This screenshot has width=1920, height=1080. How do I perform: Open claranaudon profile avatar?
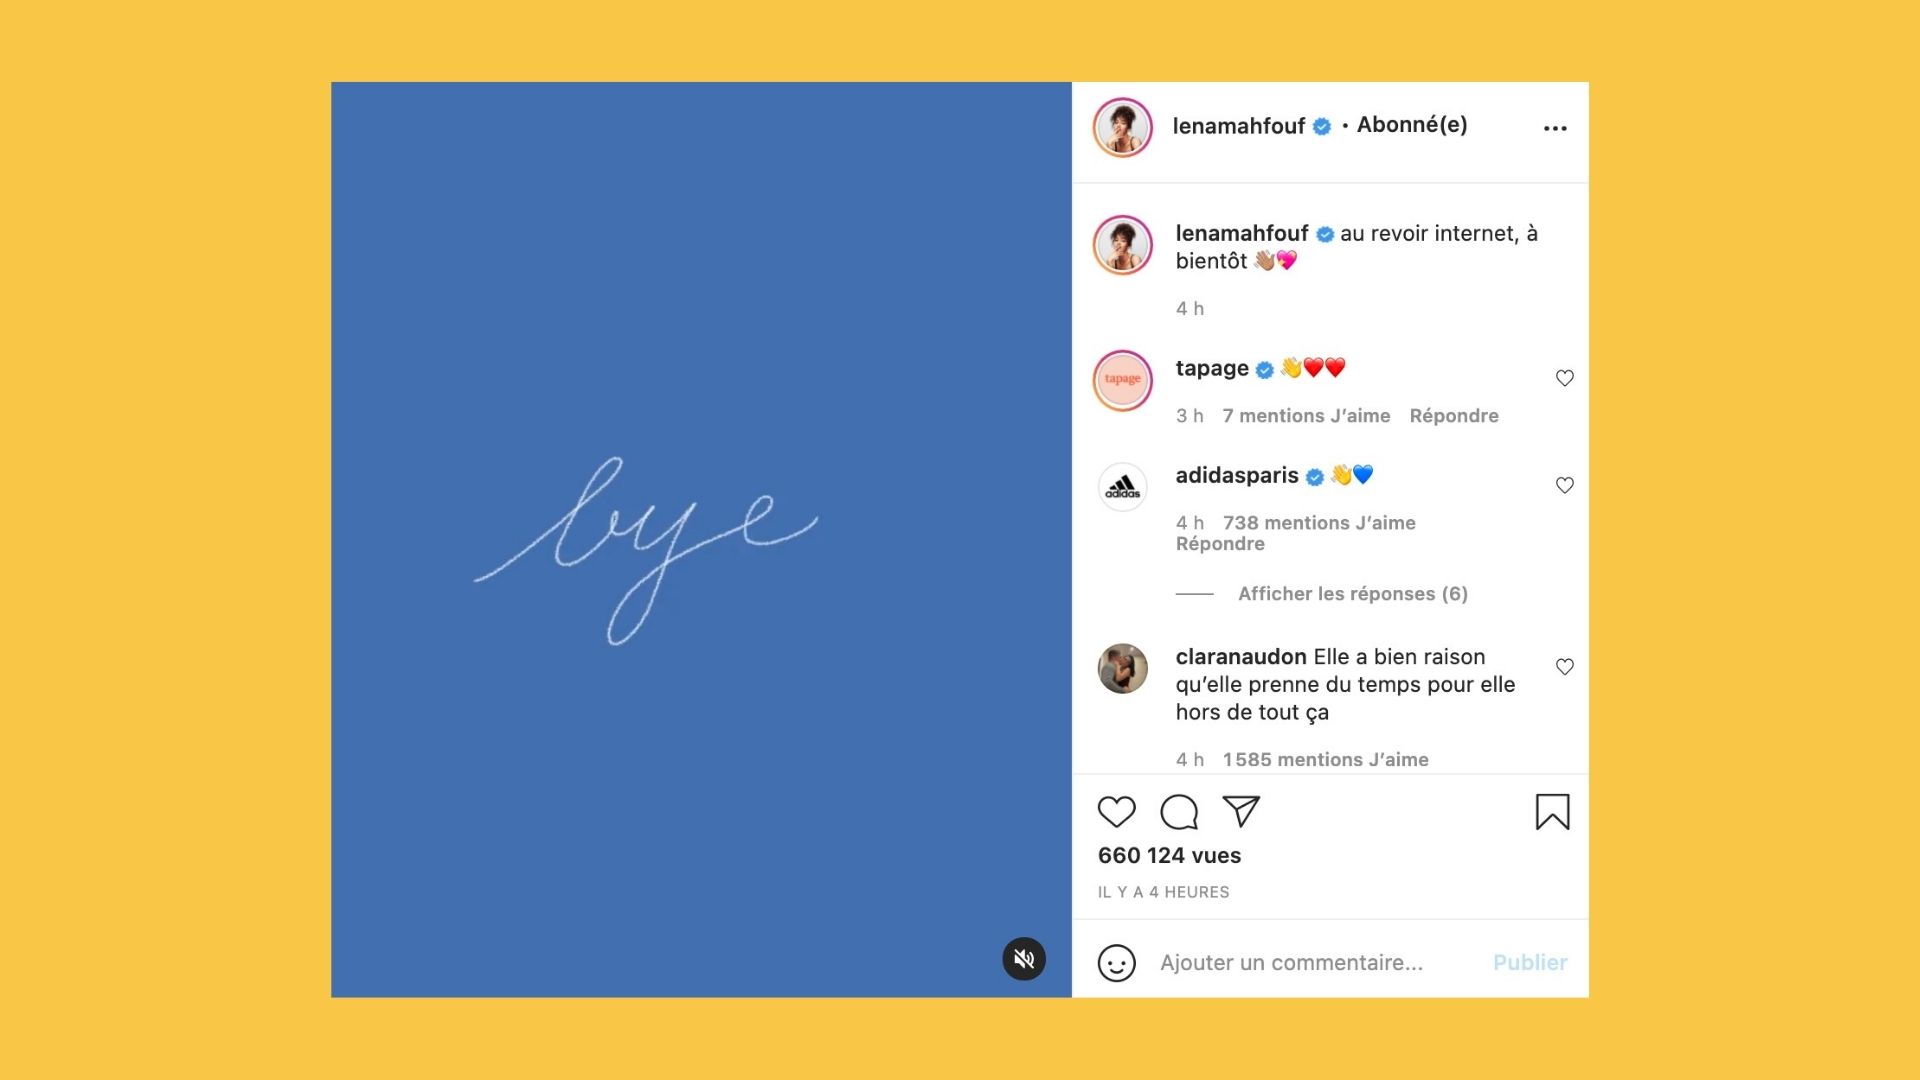pos(1123,669)
